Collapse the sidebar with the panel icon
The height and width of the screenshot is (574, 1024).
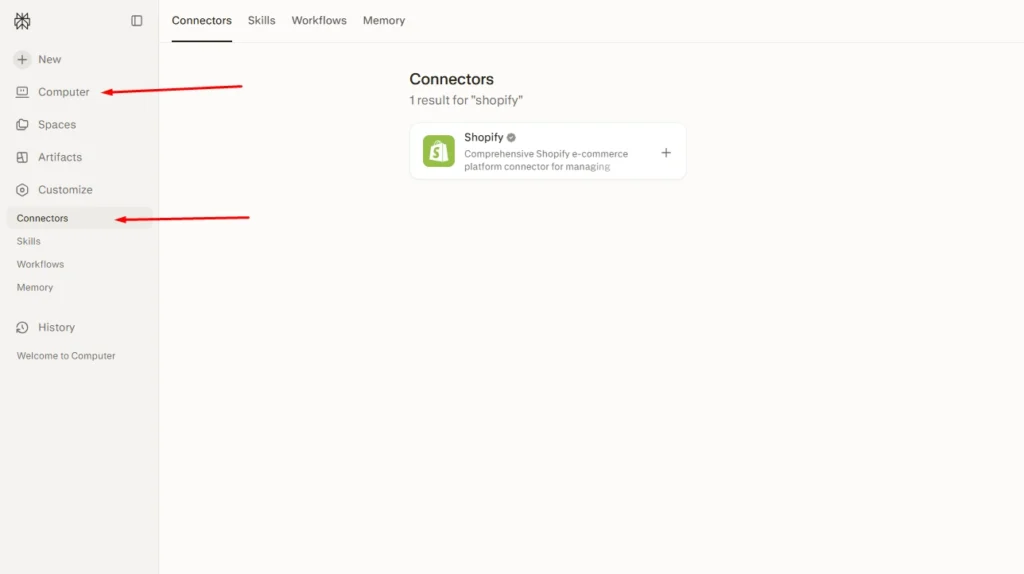click(136, 21)
